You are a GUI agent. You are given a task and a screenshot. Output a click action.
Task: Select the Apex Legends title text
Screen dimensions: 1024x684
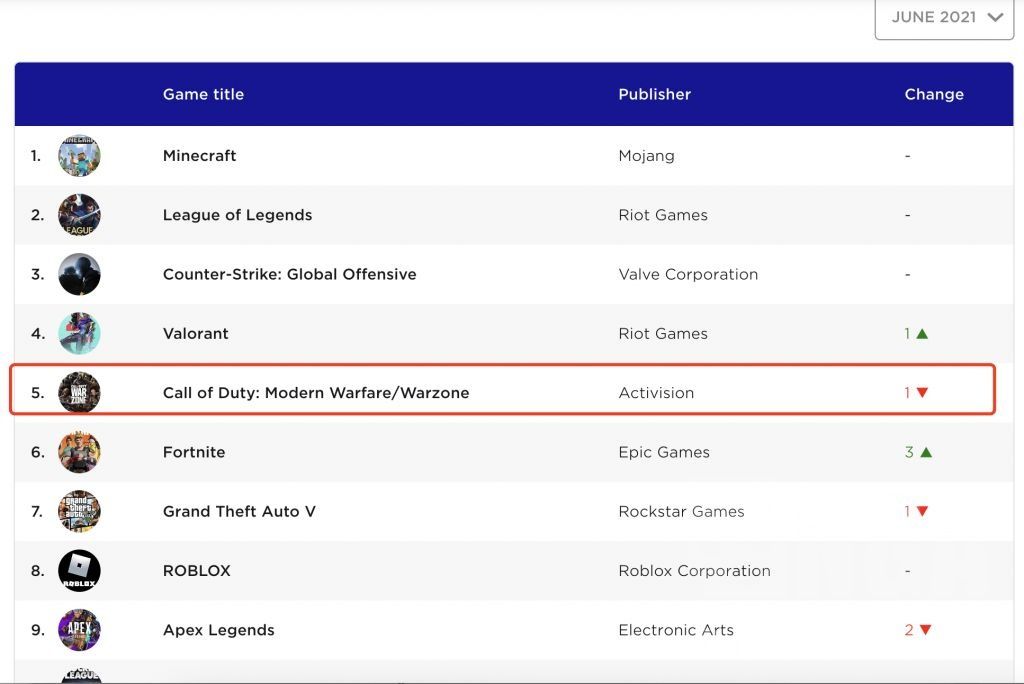tap(219, 630)
